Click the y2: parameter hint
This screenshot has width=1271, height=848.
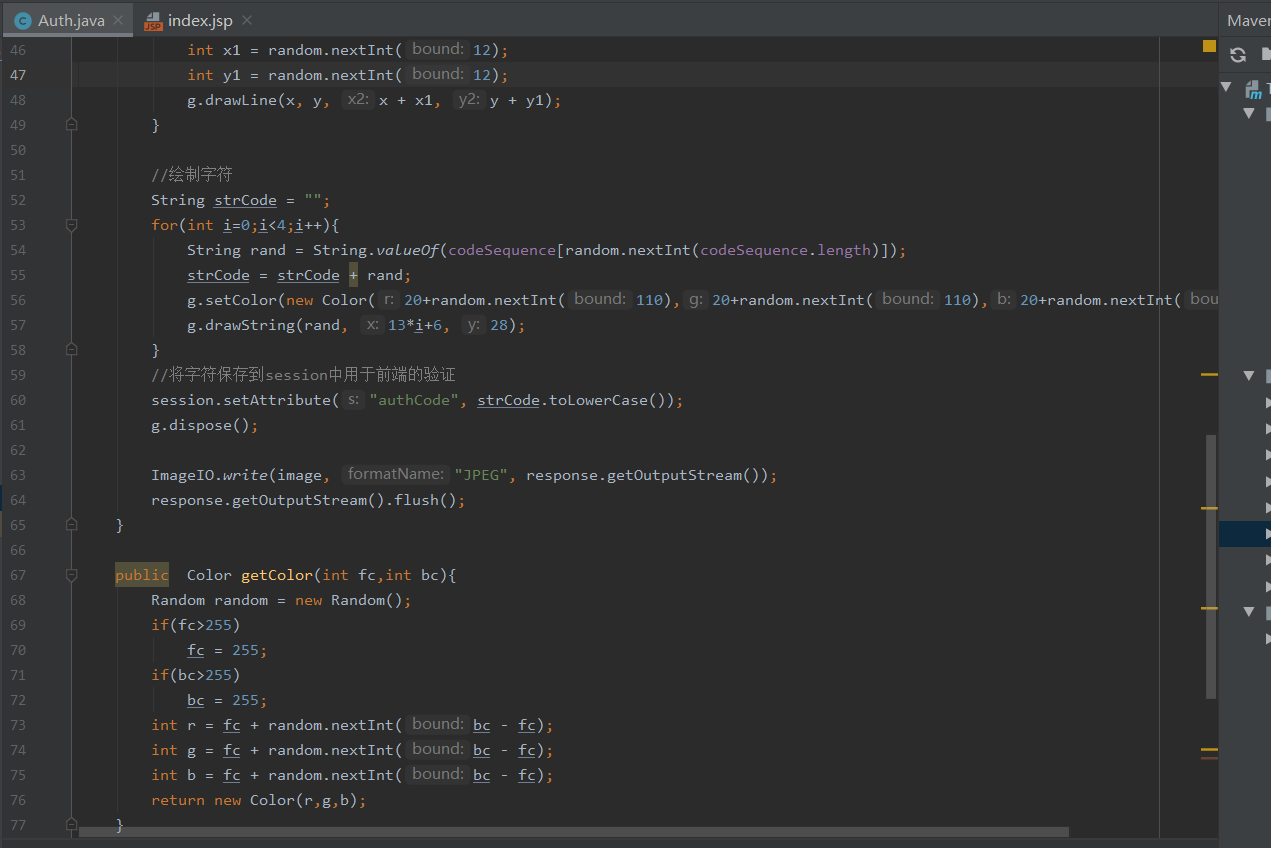tap(468, 100)
